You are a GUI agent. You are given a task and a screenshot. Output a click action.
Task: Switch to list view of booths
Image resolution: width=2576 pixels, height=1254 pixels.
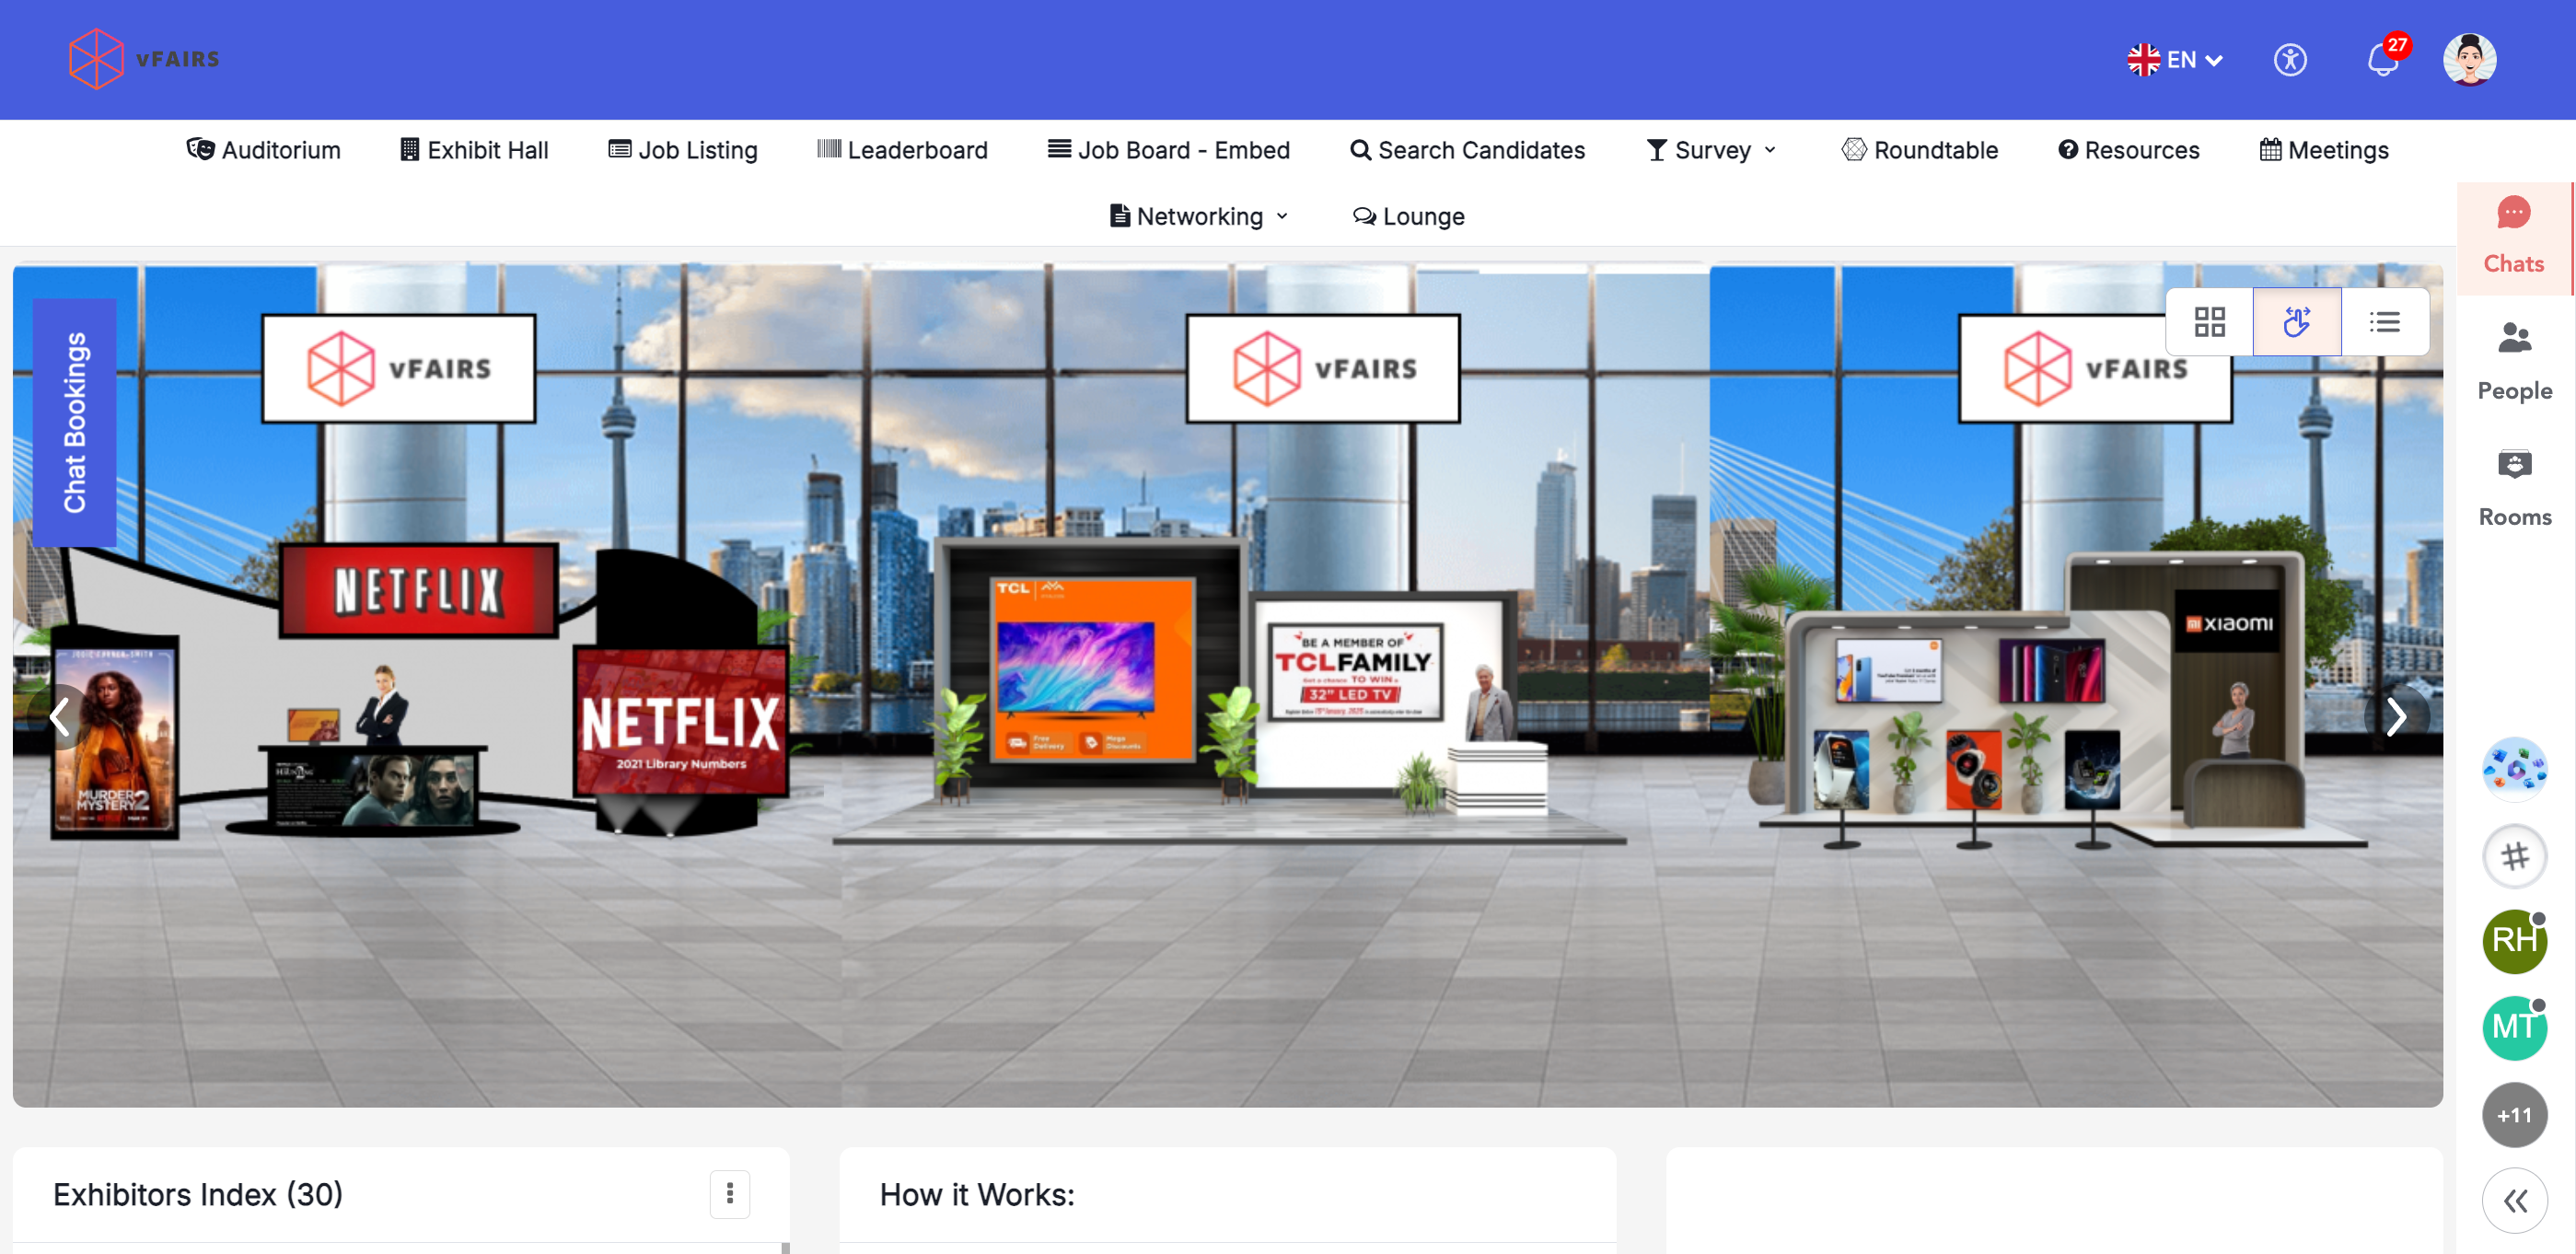(x=2384, y=322)
